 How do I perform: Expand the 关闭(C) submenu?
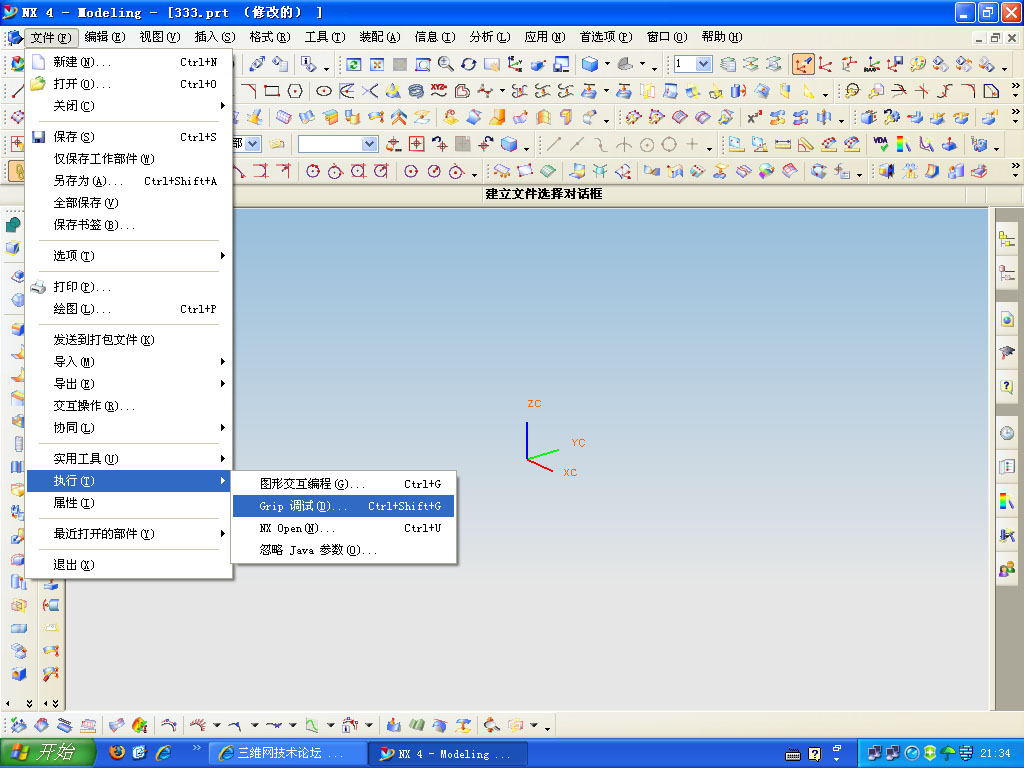click(x=129, y=106)
